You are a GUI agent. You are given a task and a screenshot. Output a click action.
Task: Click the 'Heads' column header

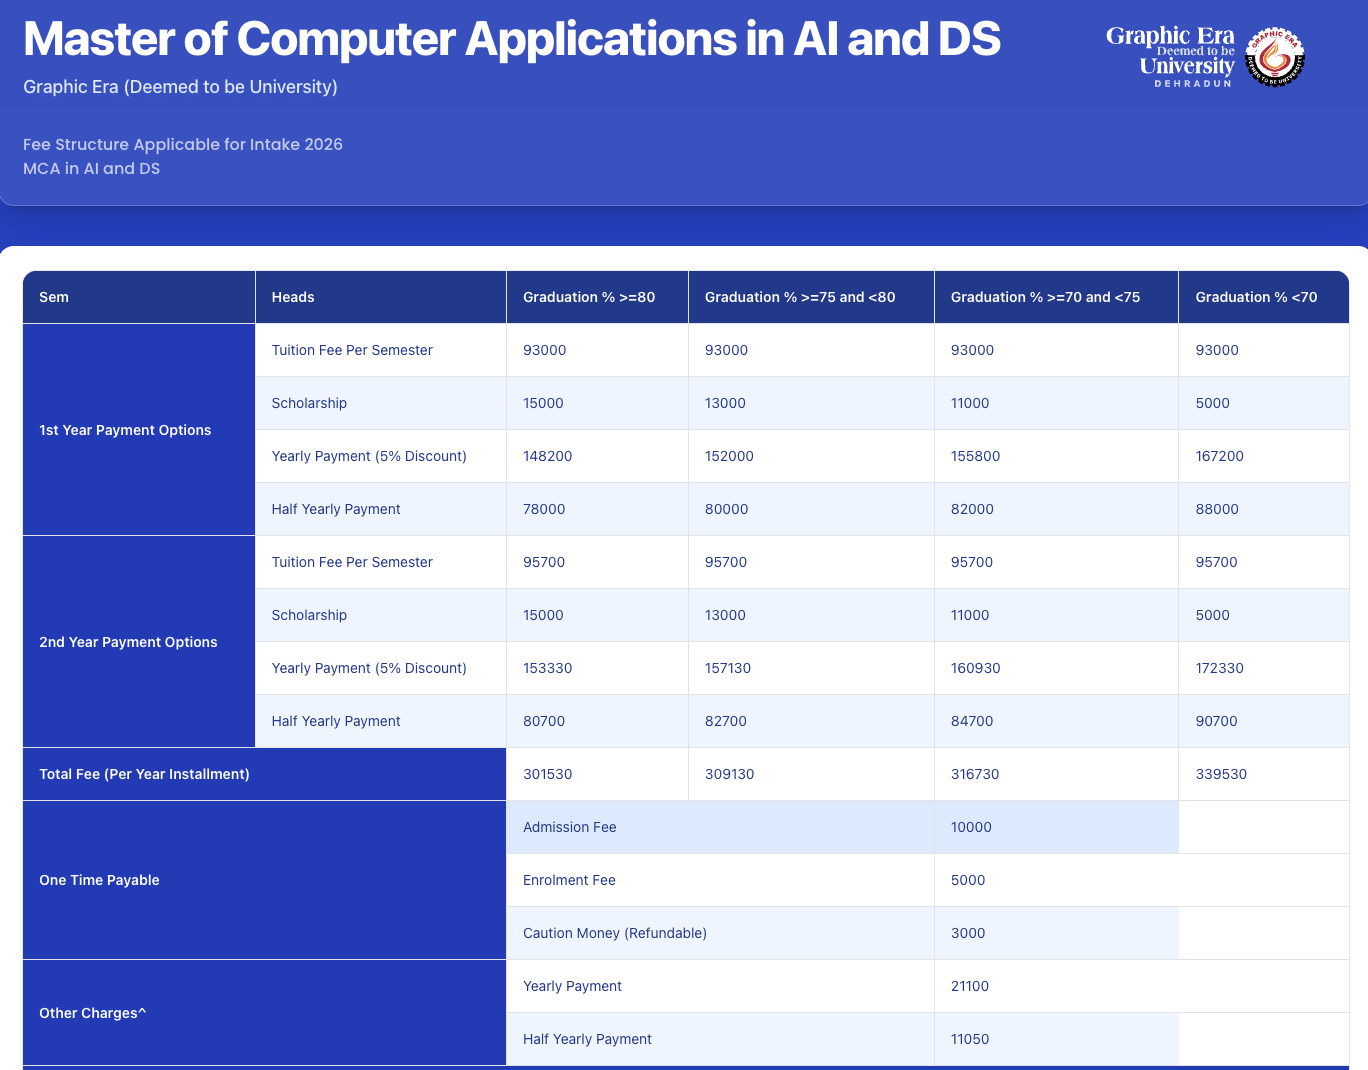pos(293,297)
